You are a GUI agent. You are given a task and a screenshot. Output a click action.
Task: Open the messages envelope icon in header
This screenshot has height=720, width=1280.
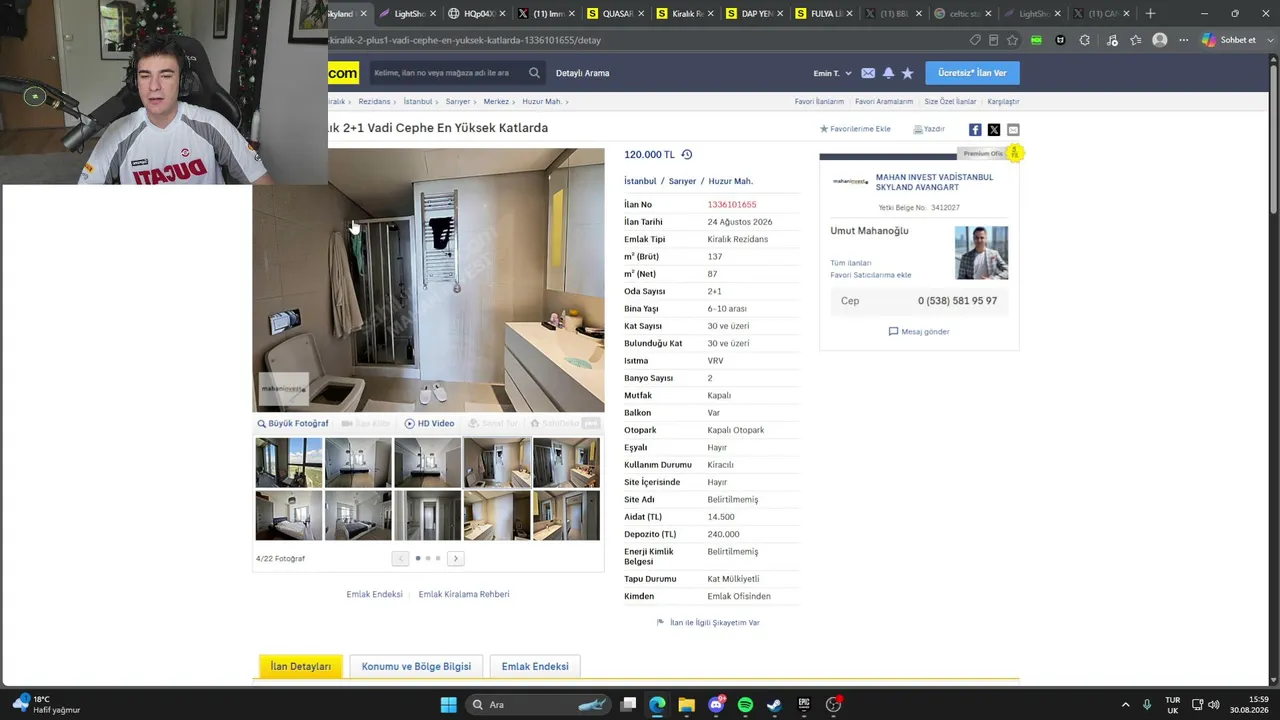point(868,73)
